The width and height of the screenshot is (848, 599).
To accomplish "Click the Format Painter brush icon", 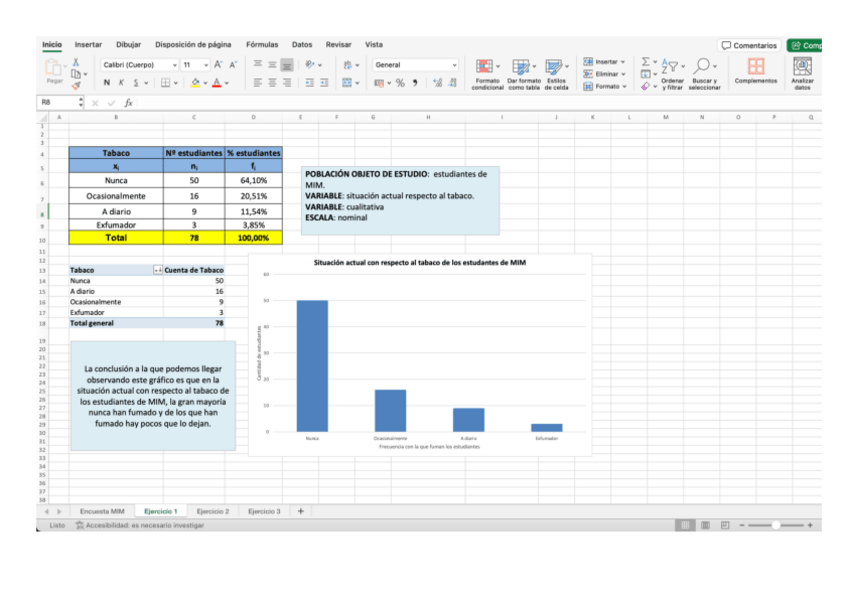I will 76,86.
